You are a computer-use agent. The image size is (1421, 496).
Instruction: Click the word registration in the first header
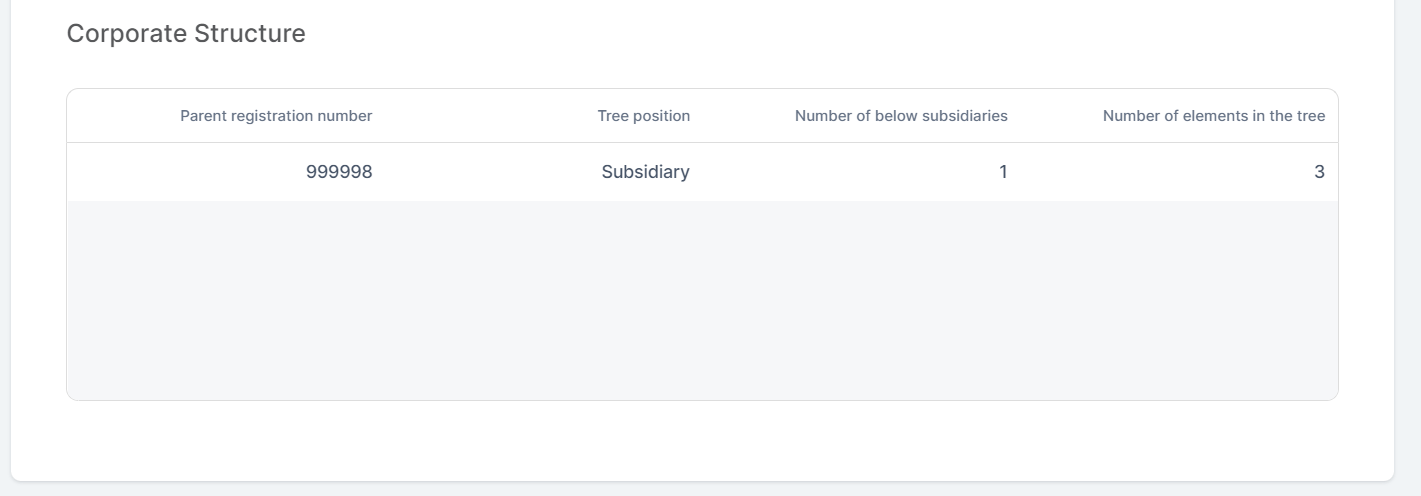pyautogui.click(x=270, y=116)
